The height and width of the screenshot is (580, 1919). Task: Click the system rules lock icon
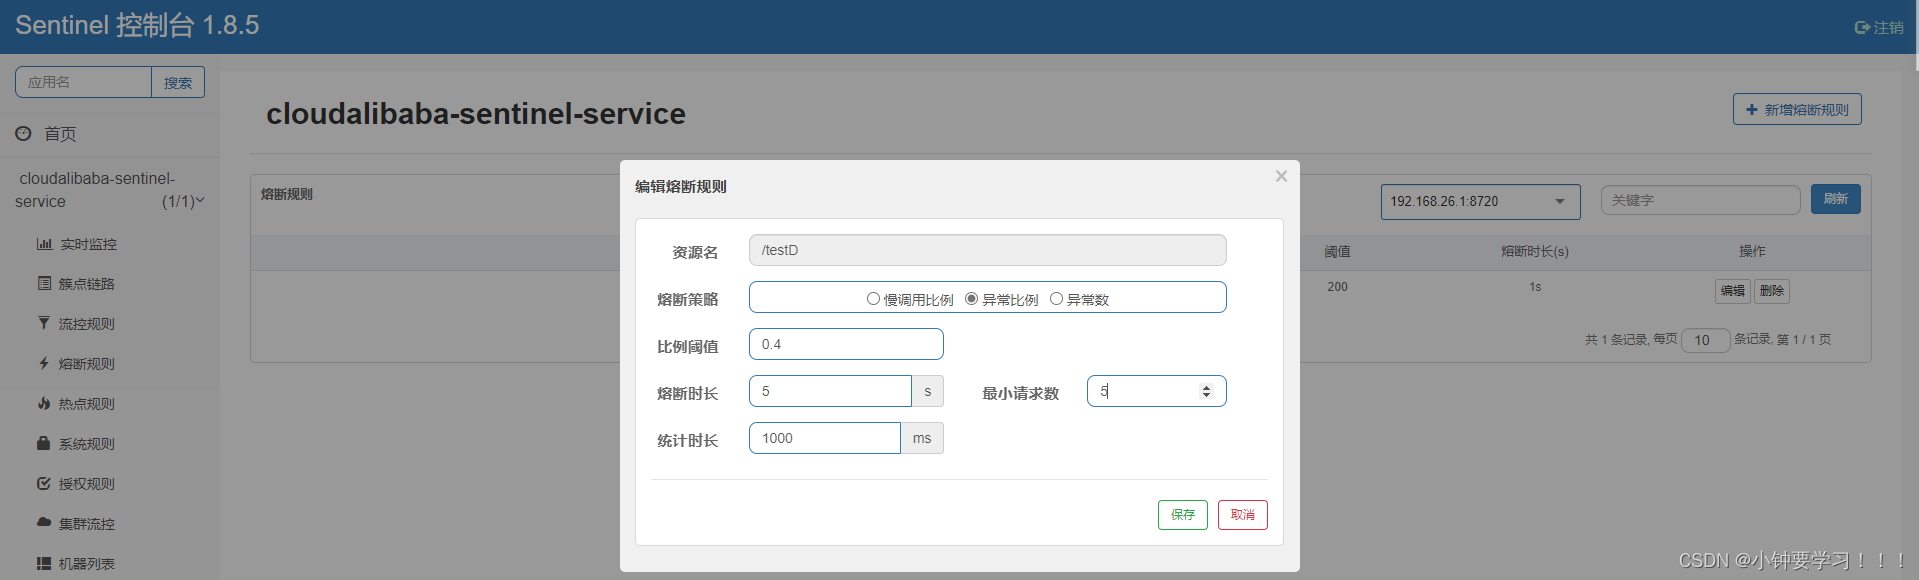(44, 443)
